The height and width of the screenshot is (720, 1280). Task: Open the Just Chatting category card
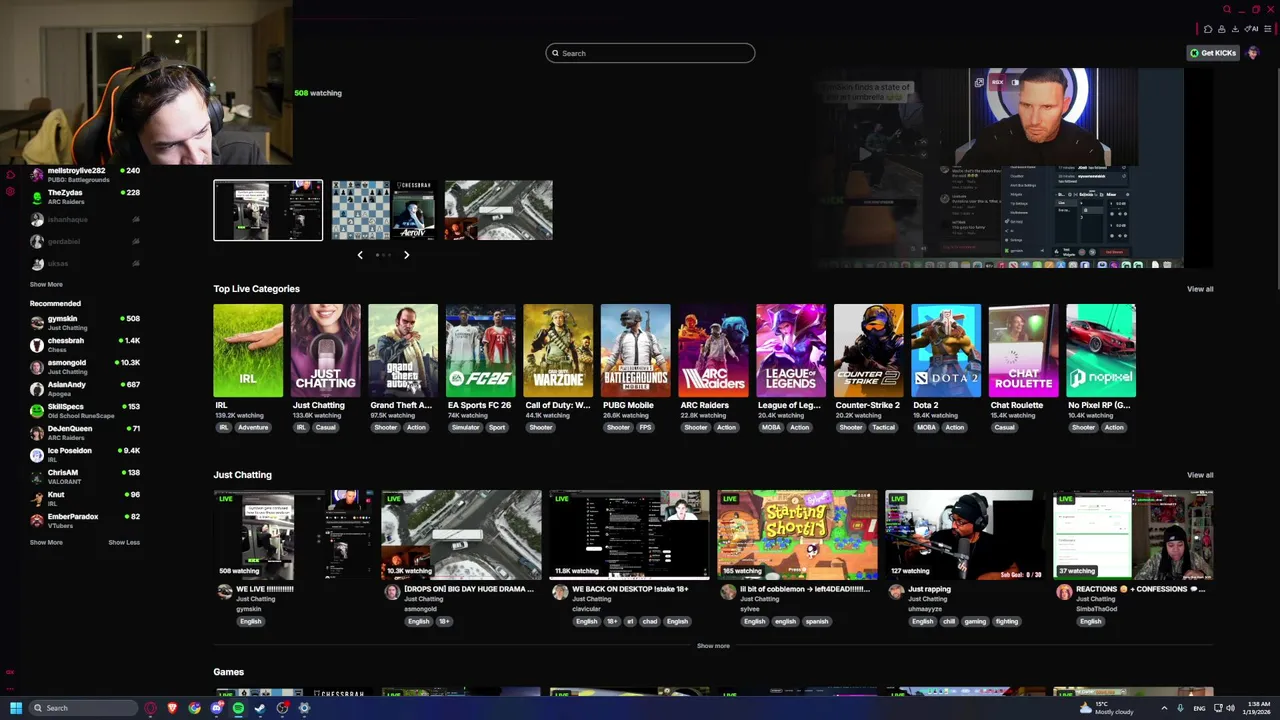325,351
